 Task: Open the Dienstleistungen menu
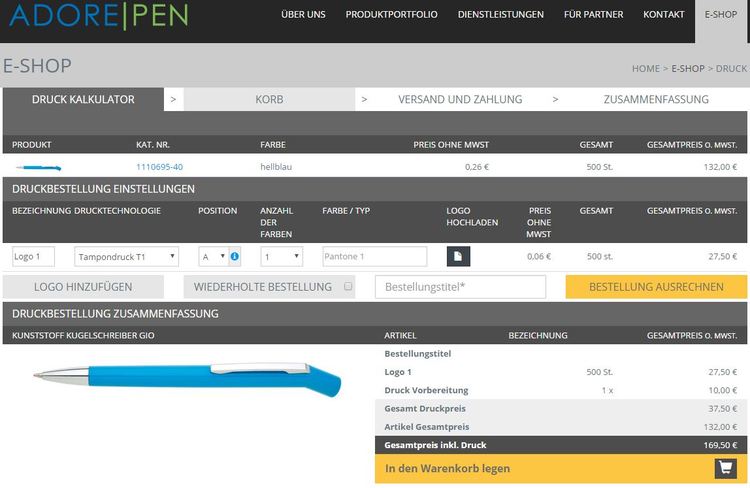[x=500, y=15]
